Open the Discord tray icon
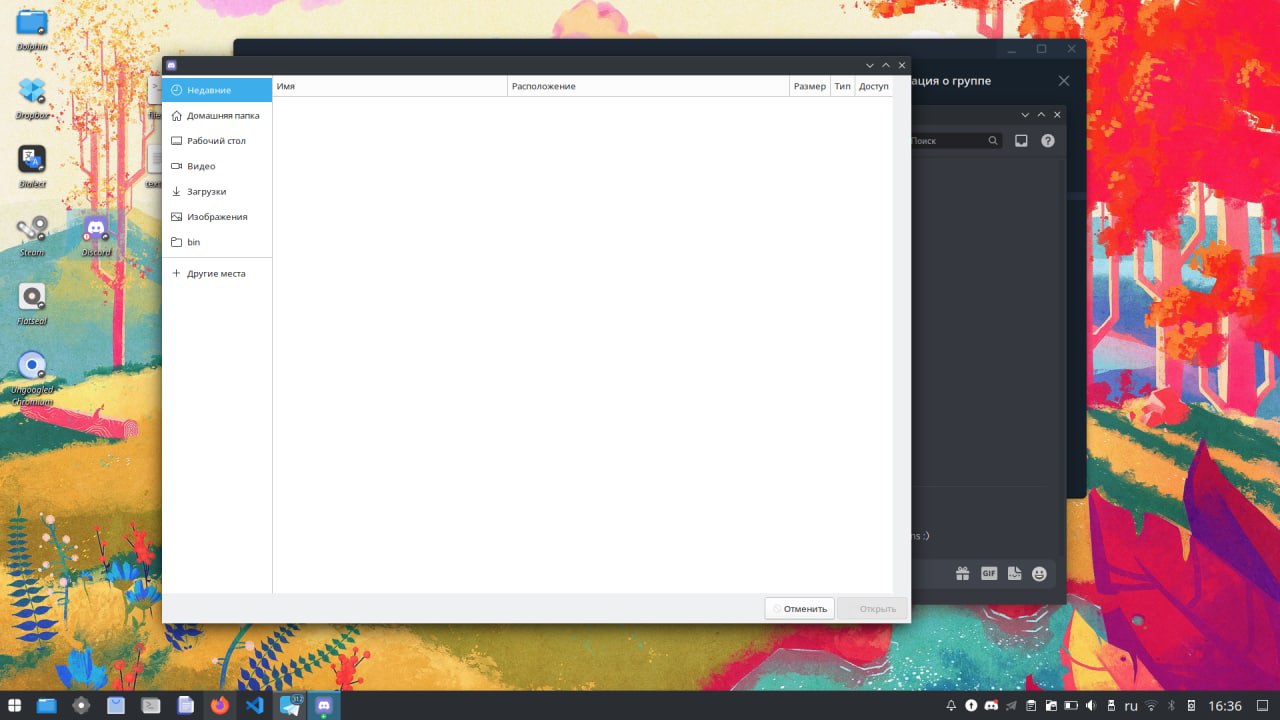The width and height of the screenshot is (1280, 720). coord(991,705)
